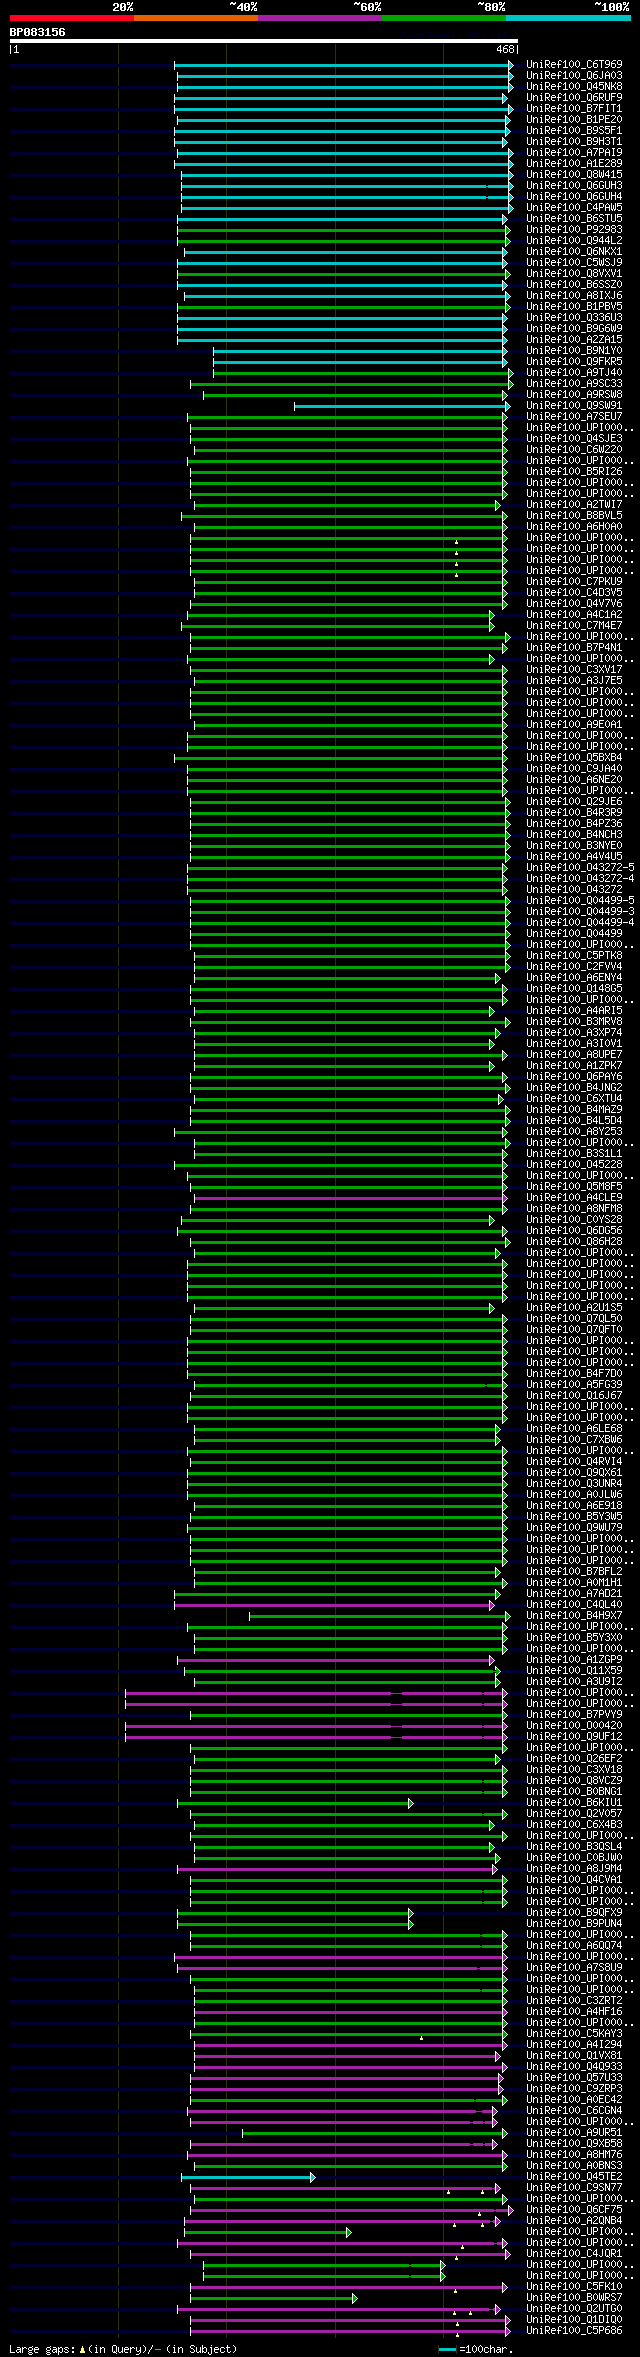The height and width of the screenshot is (2357, 640).
Task: Click the purple alignment bar for UniRef100_Q1DIQ0
Action: pos(348,2320)
